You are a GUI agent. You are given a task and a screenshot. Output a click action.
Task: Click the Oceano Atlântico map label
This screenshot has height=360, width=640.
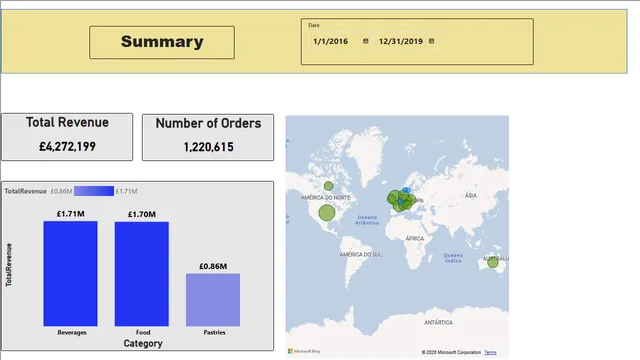click(x=367, y=220)
